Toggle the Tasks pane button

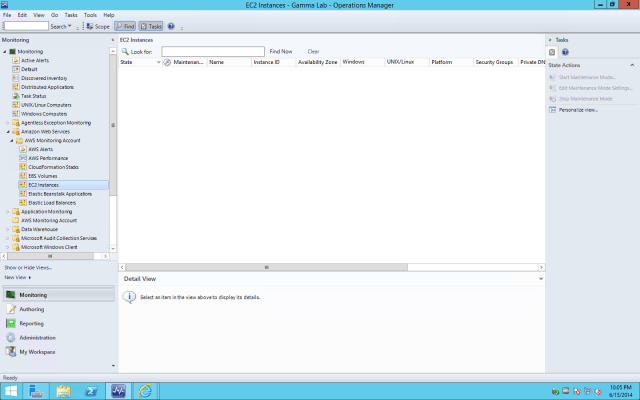point(151,26)
